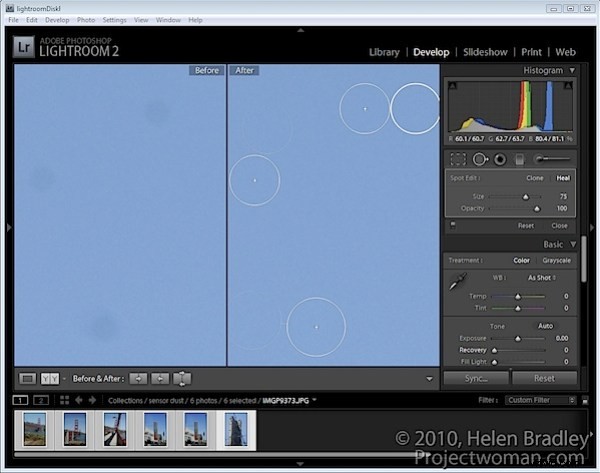Screen dimensions: 600x473
Task: Open main window display button 1
Action: pos(20,400)
